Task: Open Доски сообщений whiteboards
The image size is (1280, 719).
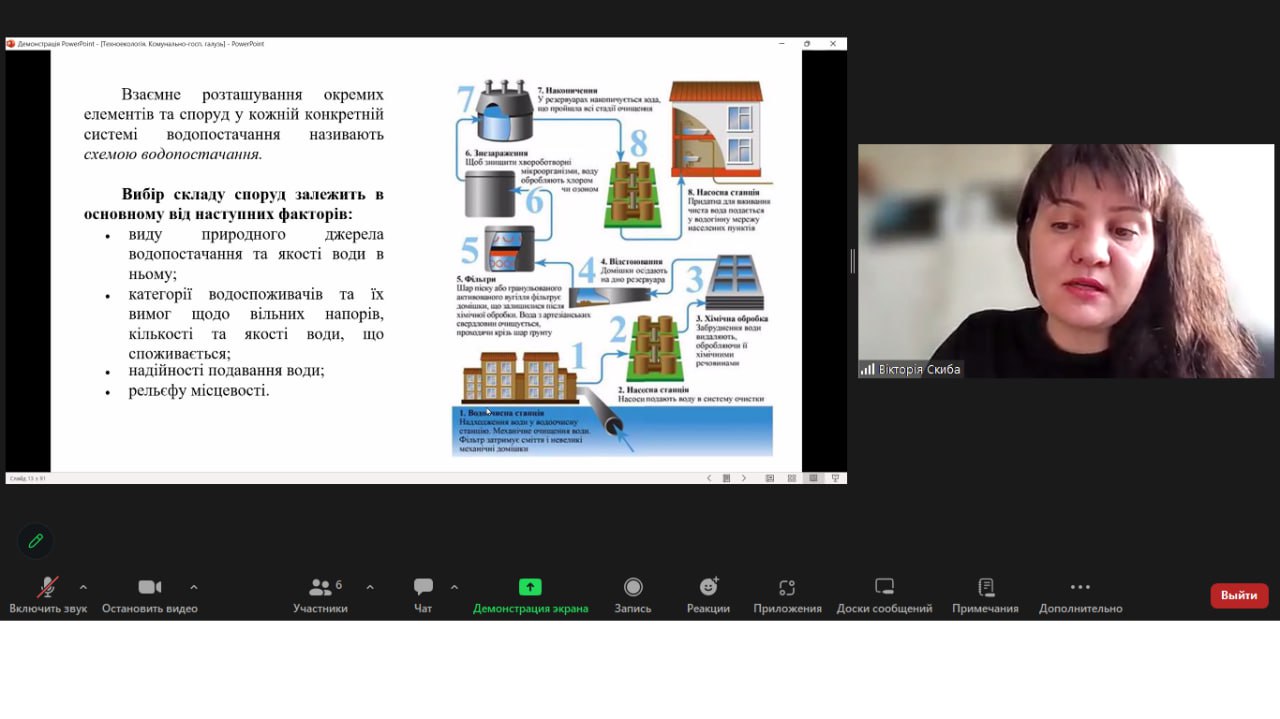Action: [884, 595]
